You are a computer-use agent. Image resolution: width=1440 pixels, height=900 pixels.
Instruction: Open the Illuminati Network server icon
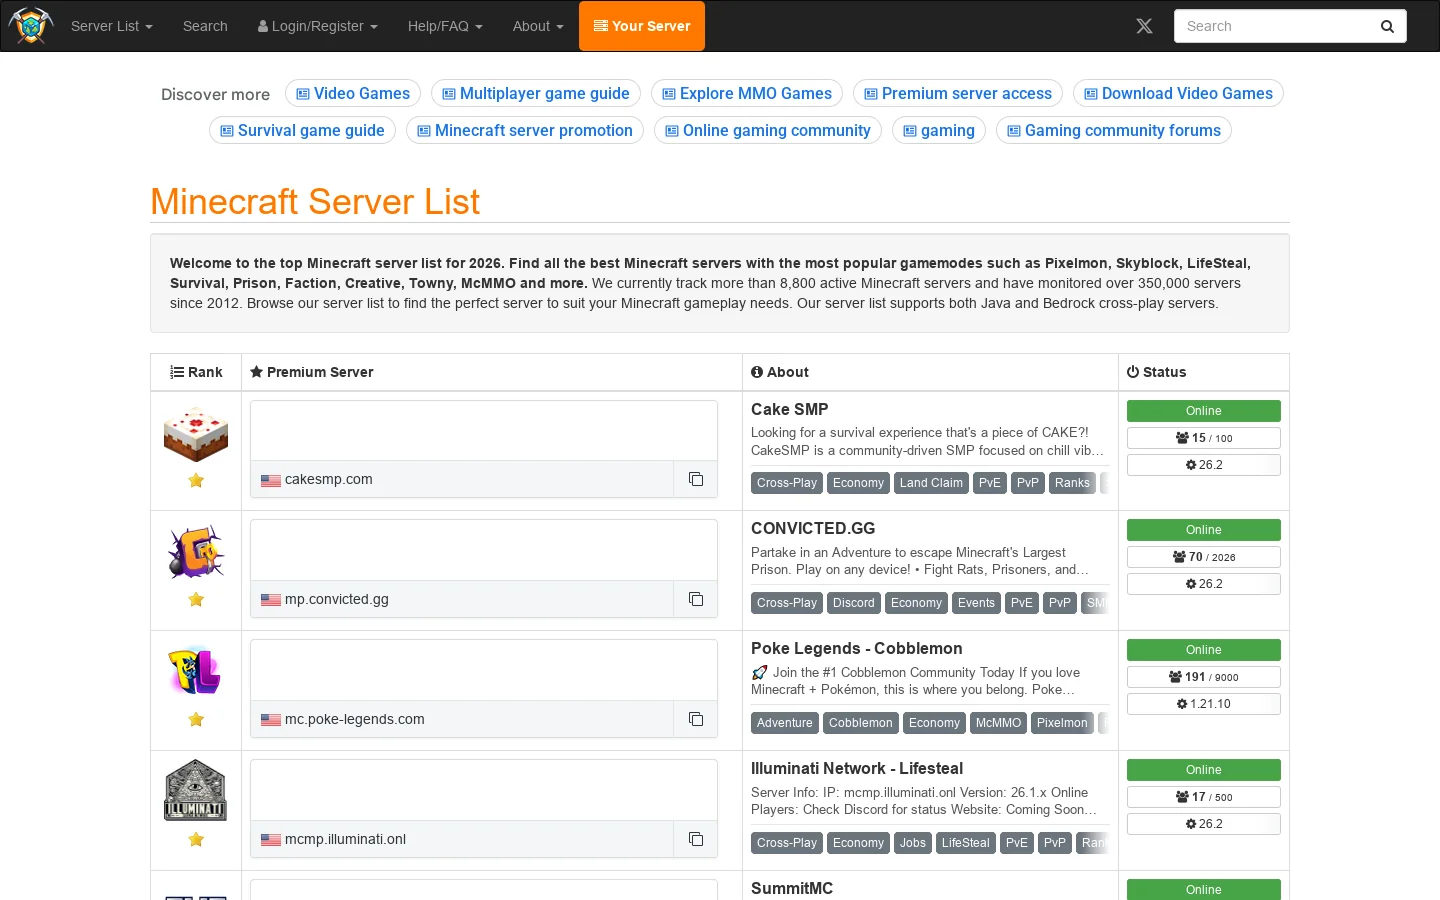195,790
